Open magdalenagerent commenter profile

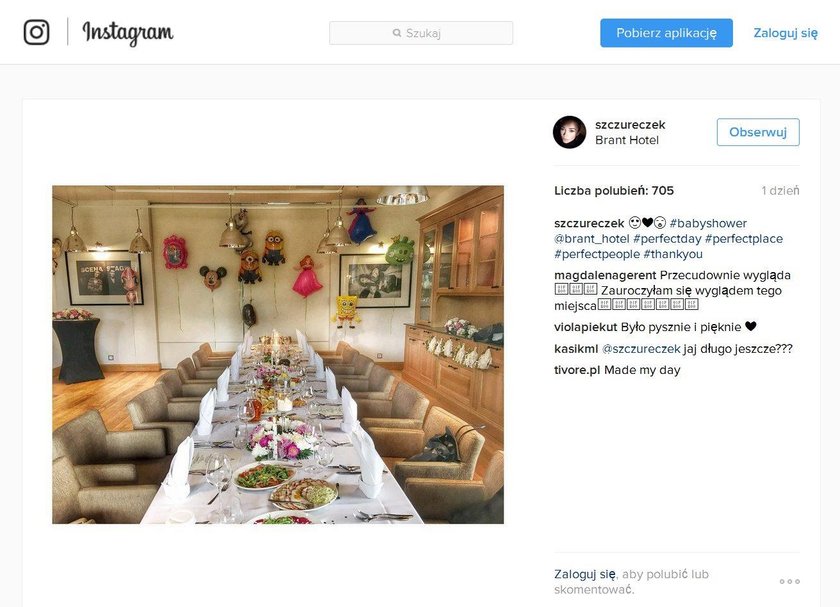(605, 275)
